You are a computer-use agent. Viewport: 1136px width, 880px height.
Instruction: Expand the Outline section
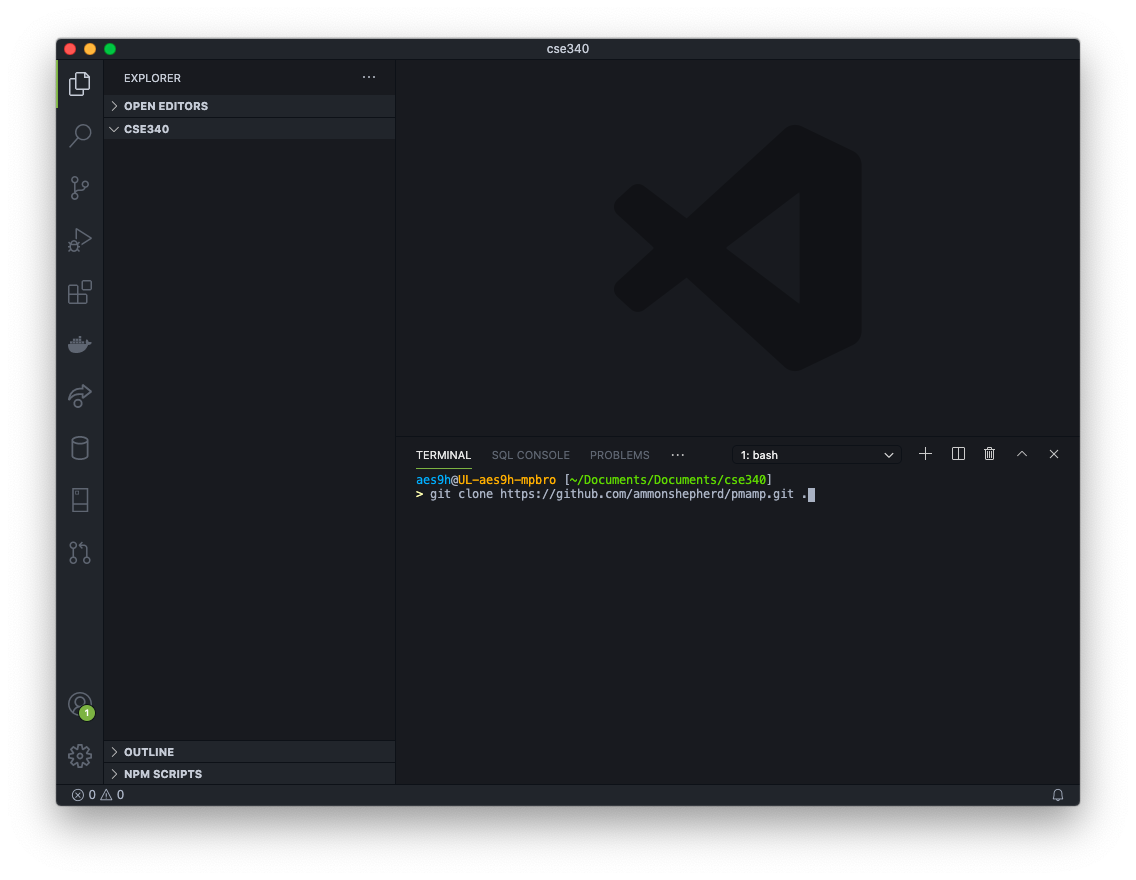click(249, 752)
